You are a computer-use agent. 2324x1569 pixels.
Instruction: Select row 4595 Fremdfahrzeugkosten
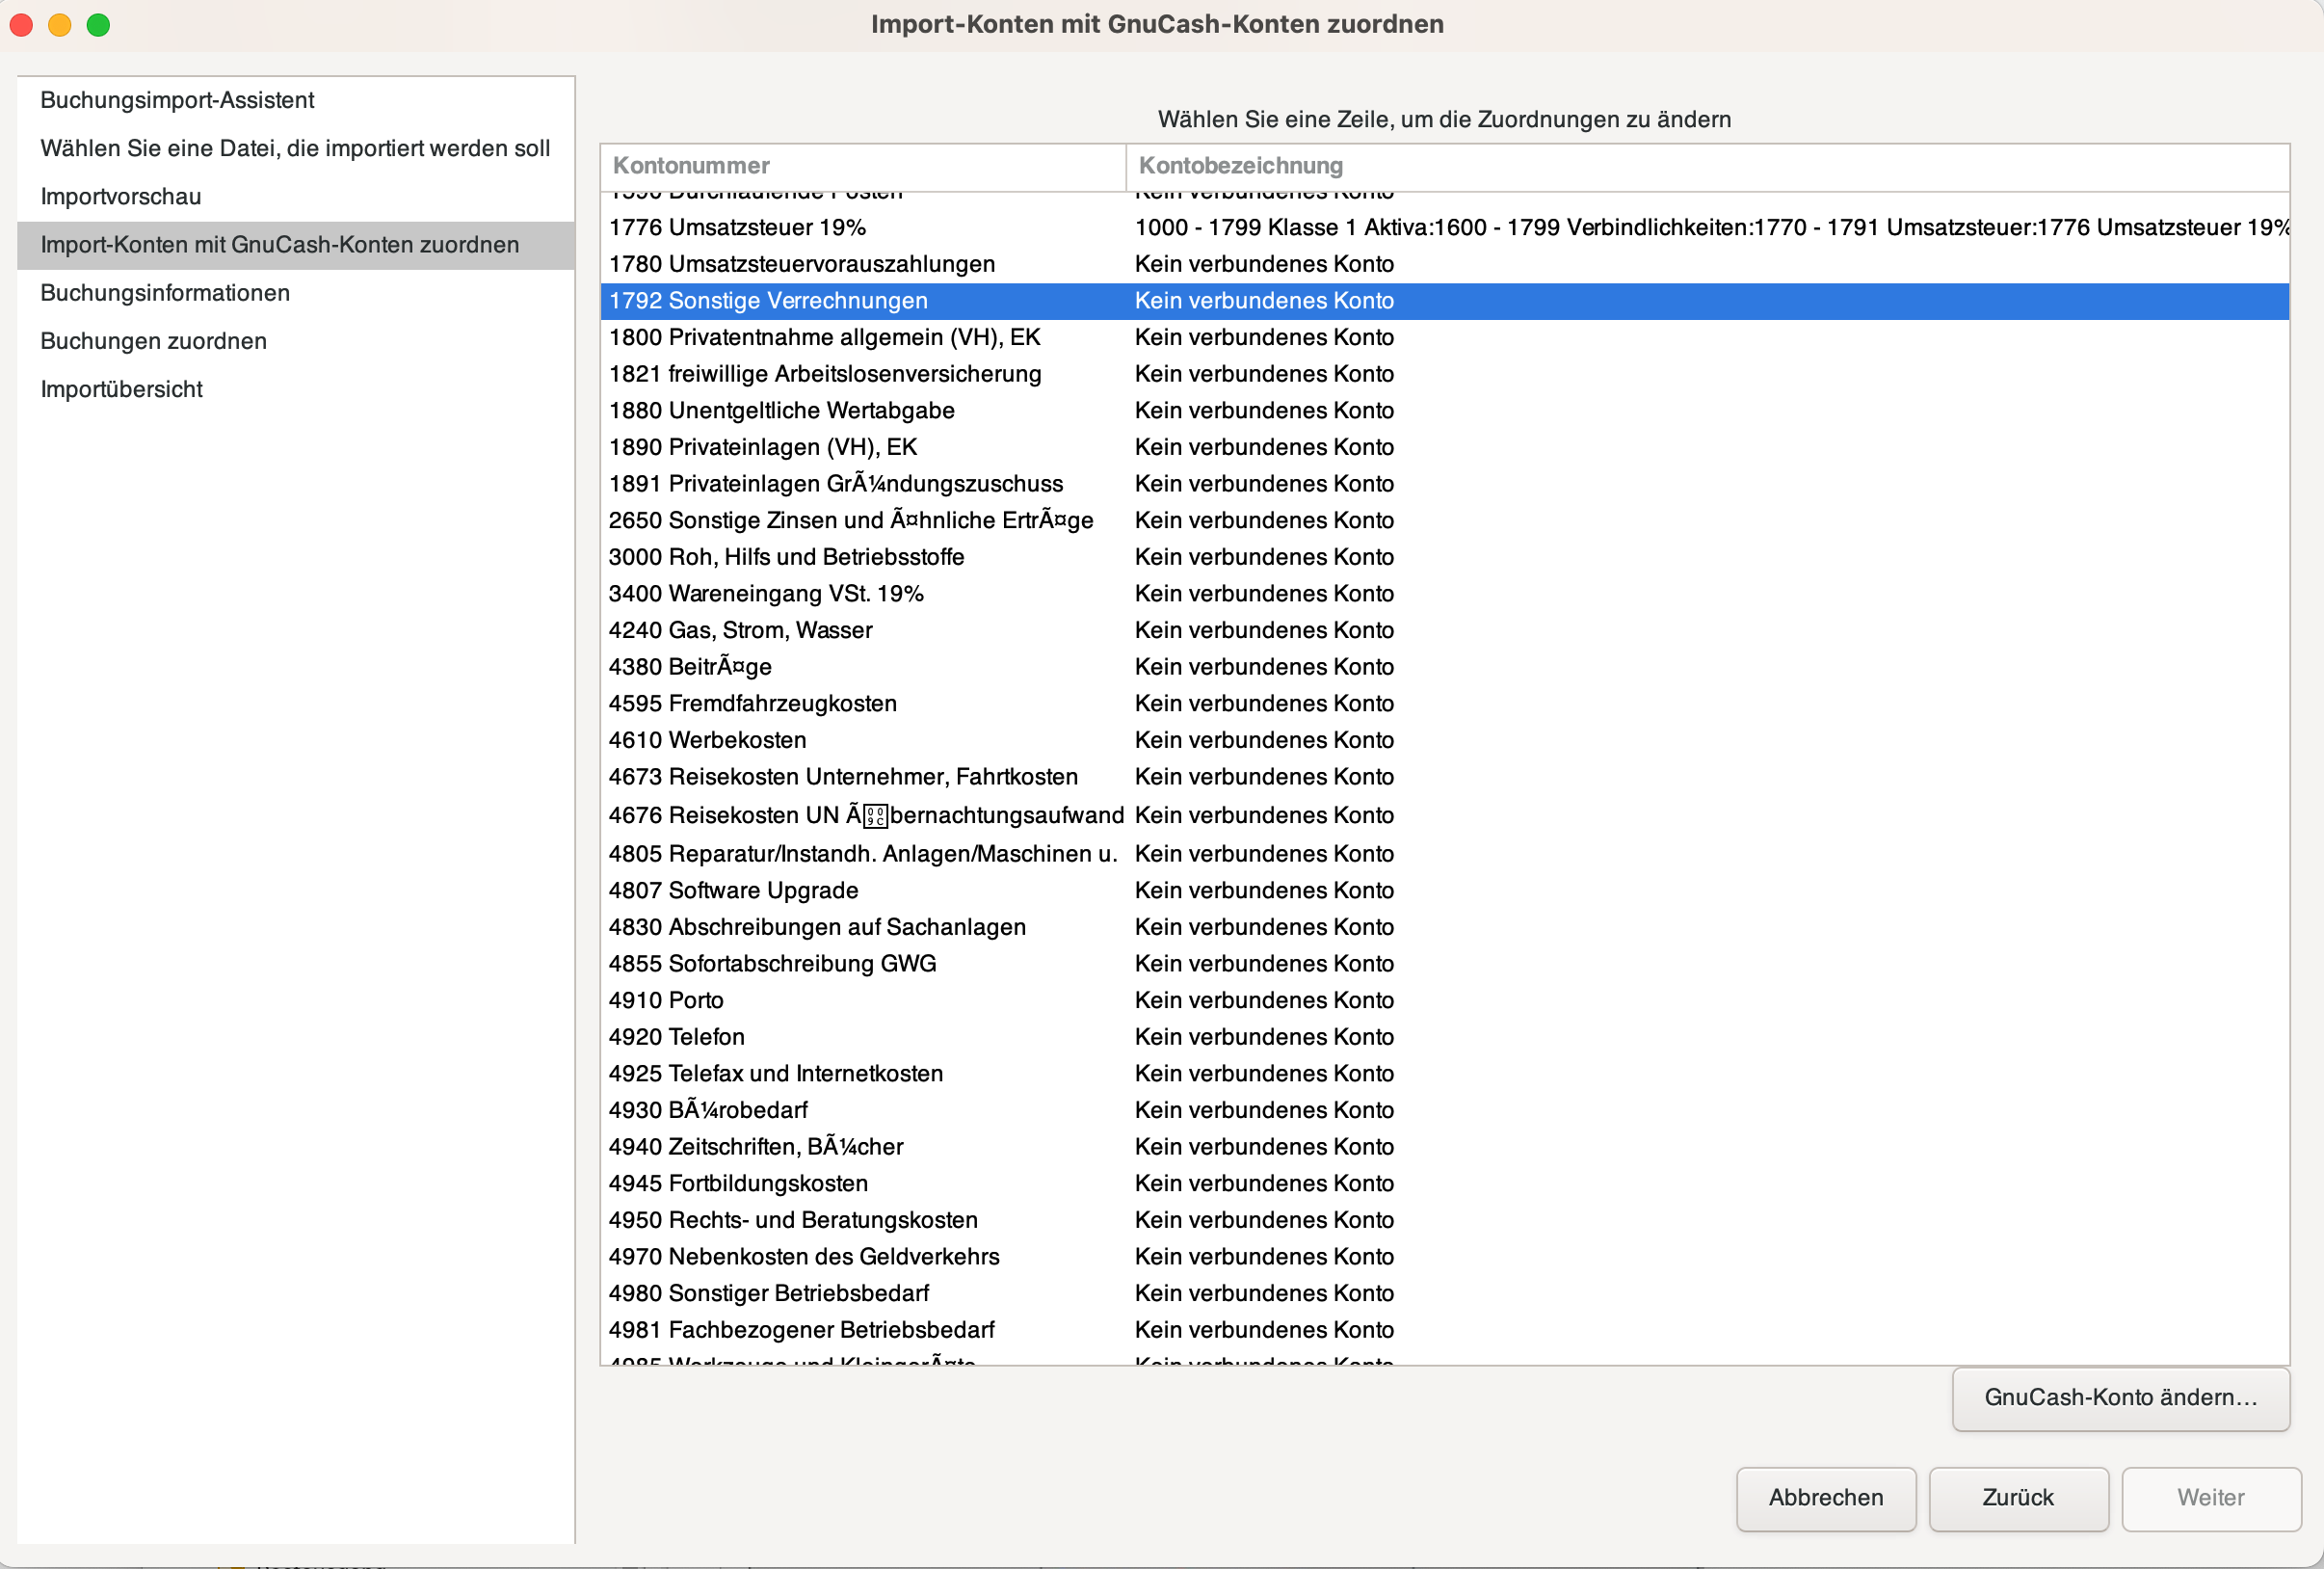[x=1444, y=704]
